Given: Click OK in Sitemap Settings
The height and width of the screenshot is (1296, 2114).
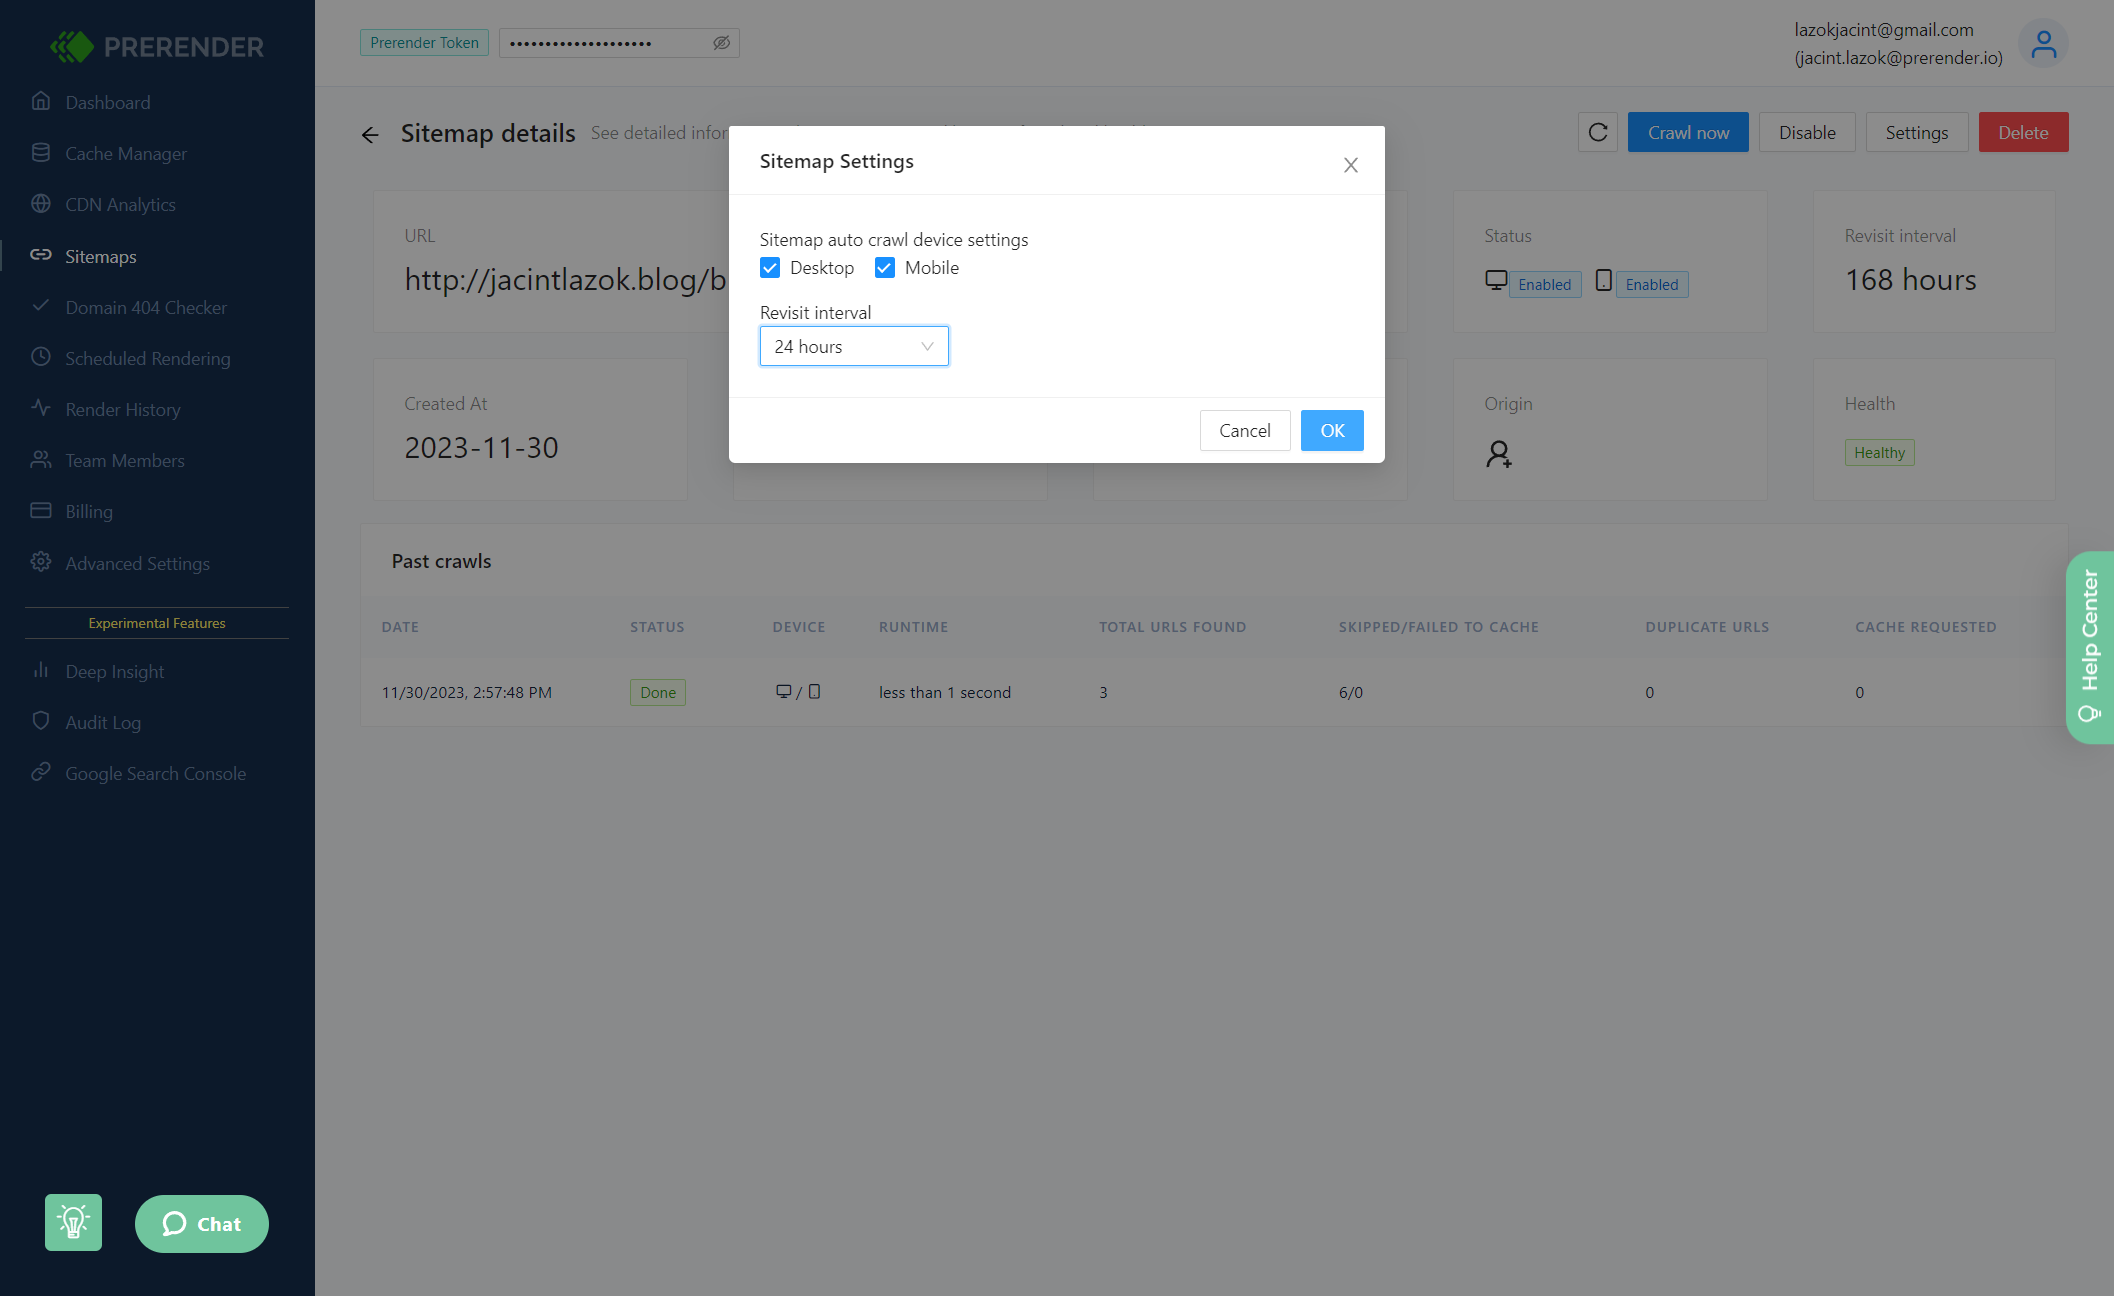Looking at the screenshot, I should click(1332, 430).
